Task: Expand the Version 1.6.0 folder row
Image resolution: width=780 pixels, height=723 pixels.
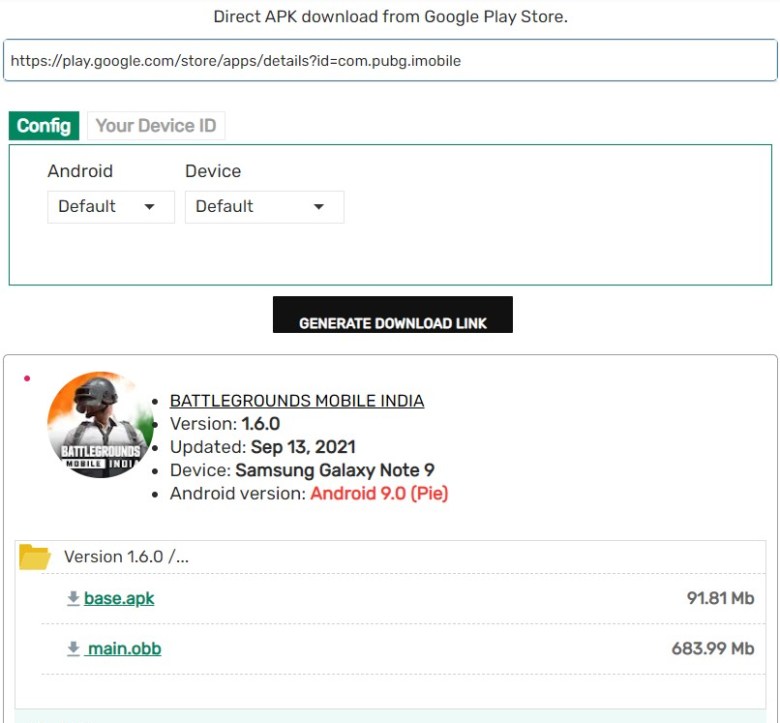Action: (126, 557)
